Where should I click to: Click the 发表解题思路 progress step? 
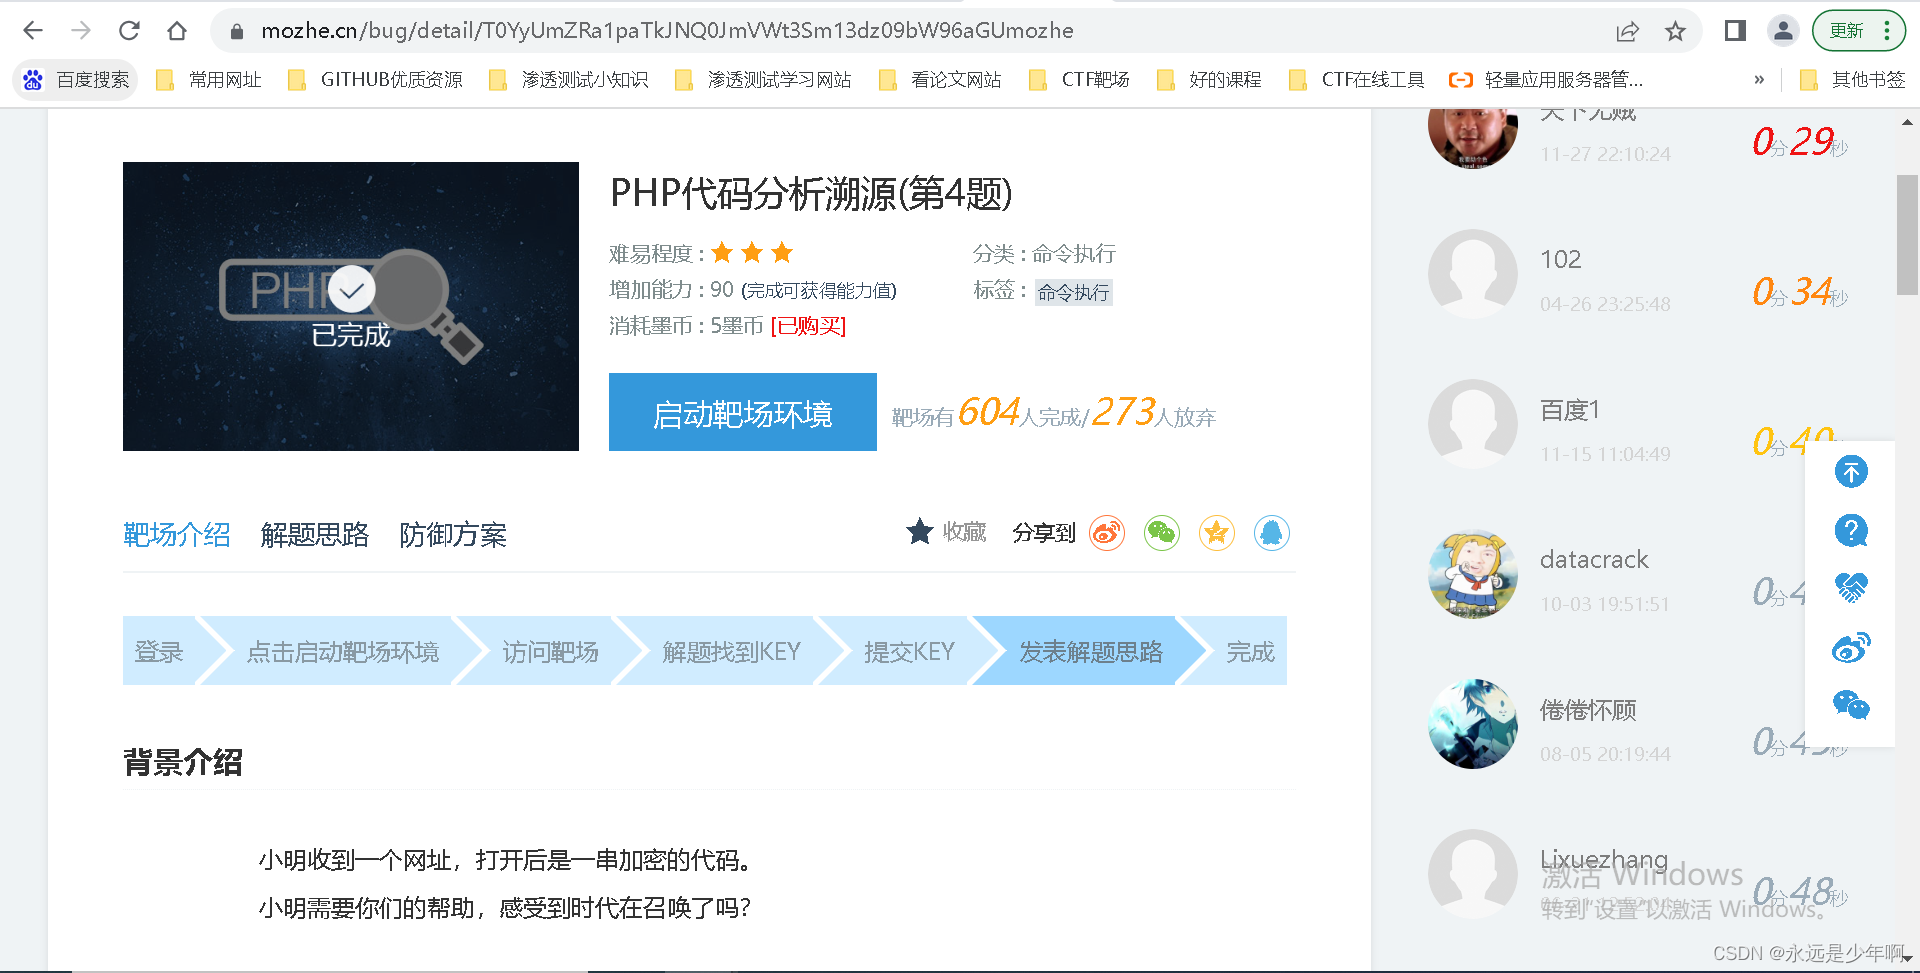coord(1091,651)
